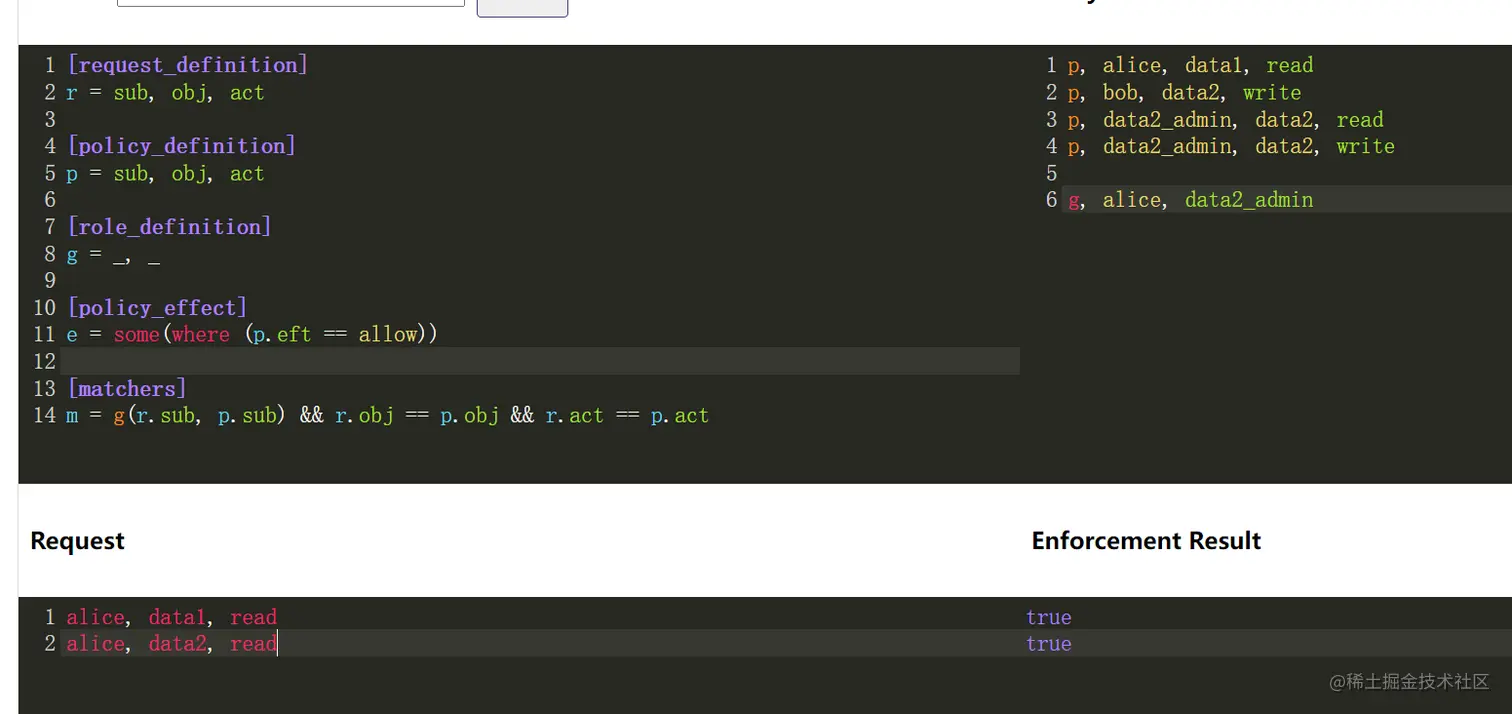Click line number 14 in model editor gutter

point(45,416)
